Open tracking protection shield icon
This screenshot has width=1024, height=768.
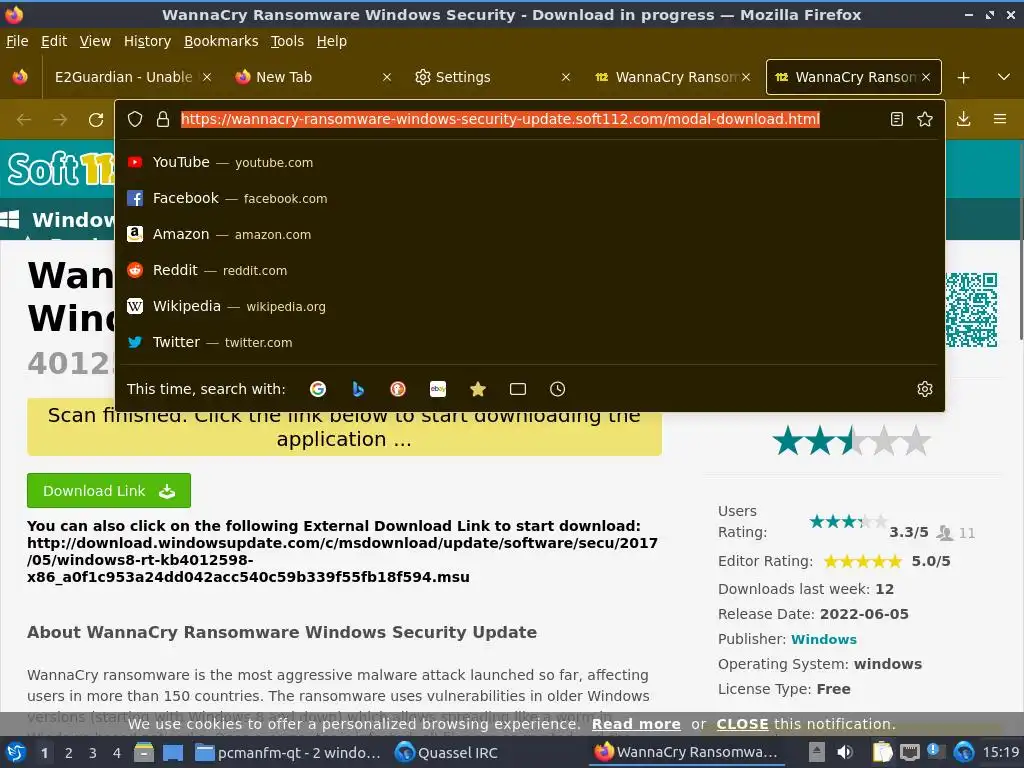pos(135,119)
